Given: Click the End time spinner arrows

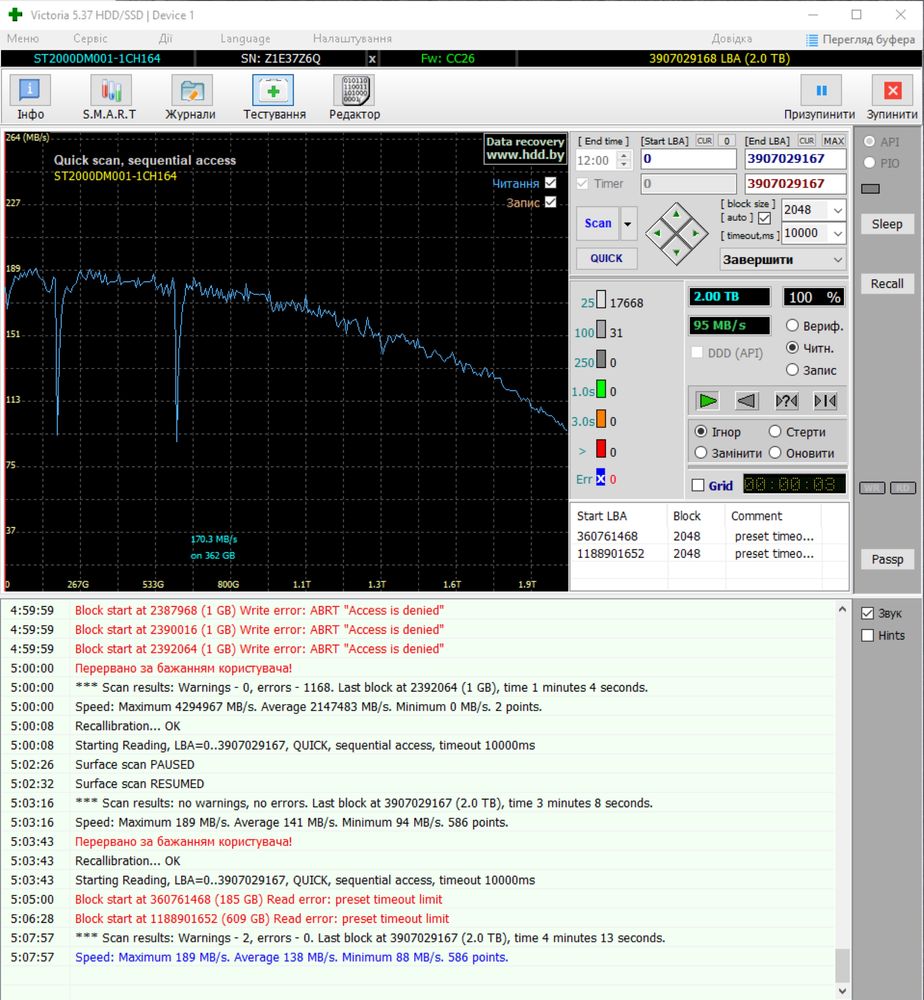Looking at the screenshot, I should pyautogui.click(x=624, y=160).
